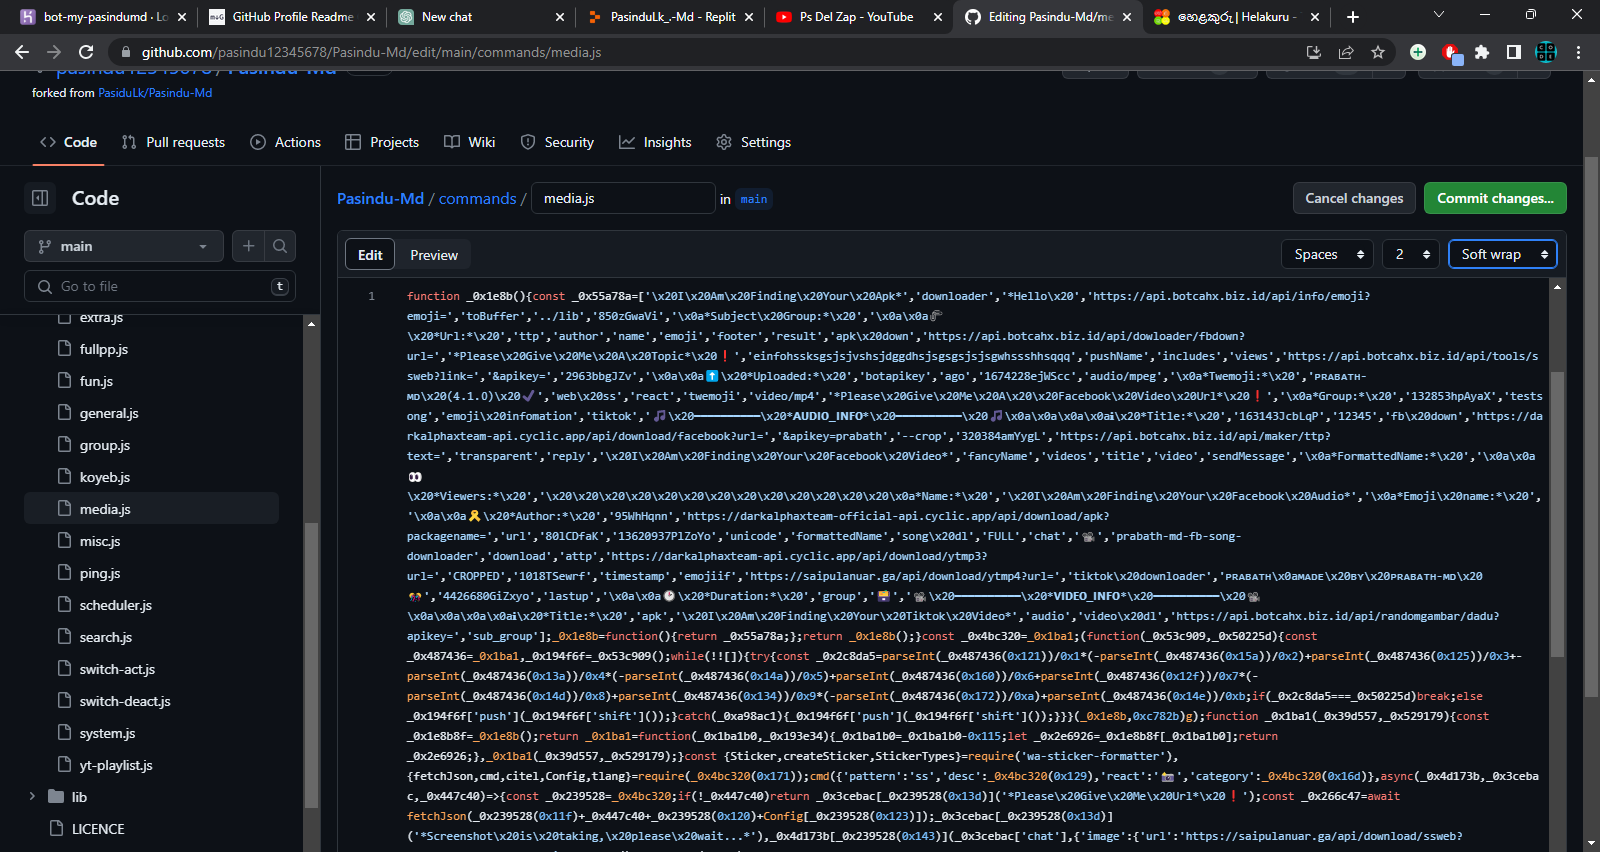1600x852 pixels.
Task: Open the Spaces indent mode dropdown
Action: point(1327,254)
